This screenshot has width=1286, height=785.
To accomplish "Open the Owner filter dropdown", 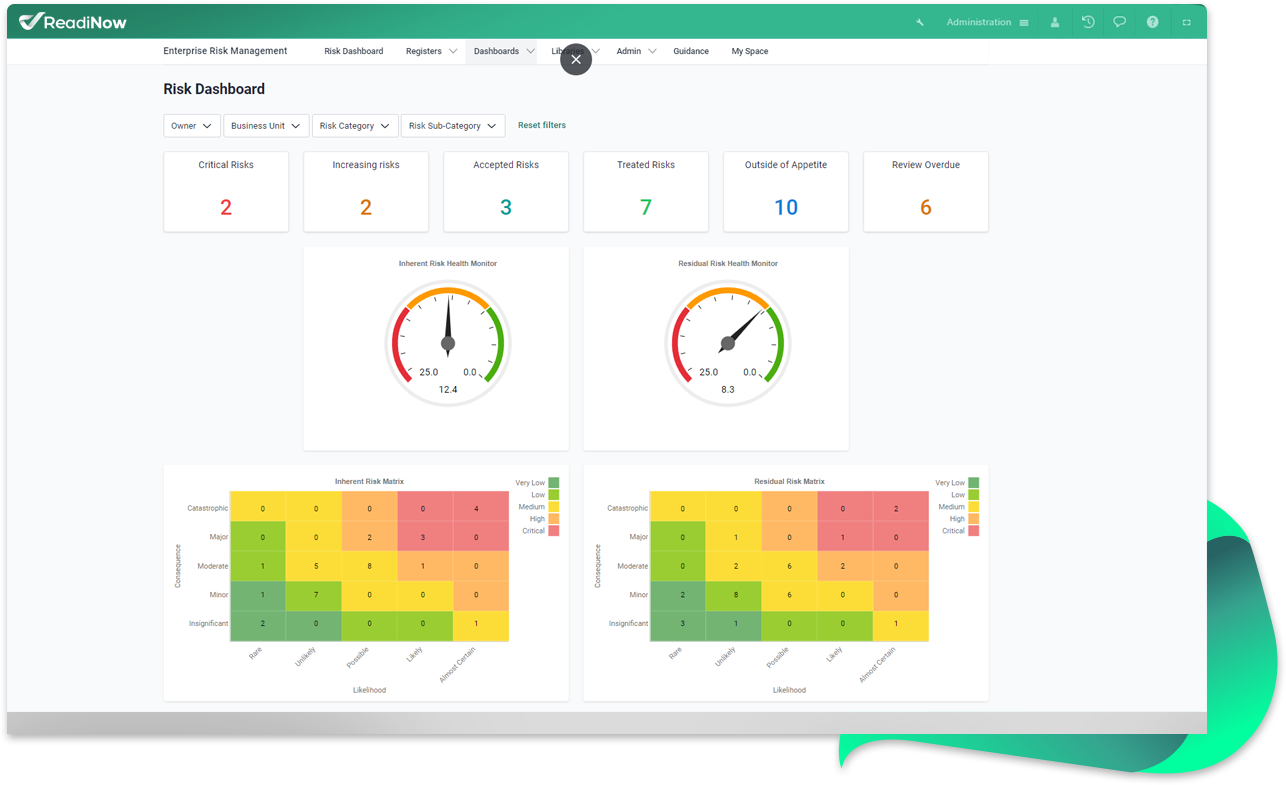I will click(x=192, y=126).
